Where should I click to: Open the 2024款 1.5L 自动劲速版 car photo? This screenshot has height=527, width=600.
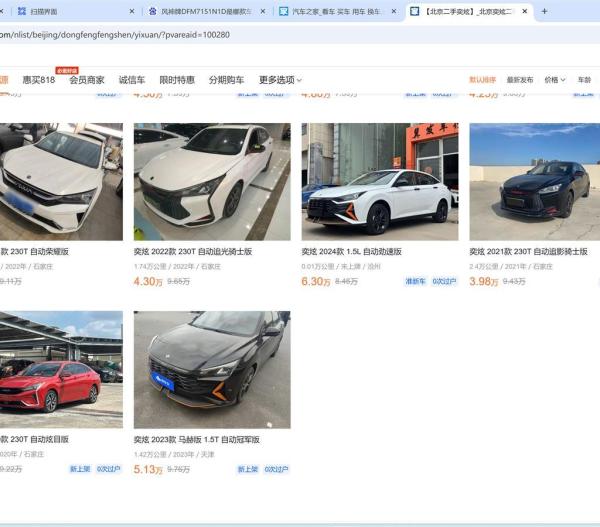pyautogui.click(x=380, y=182)
